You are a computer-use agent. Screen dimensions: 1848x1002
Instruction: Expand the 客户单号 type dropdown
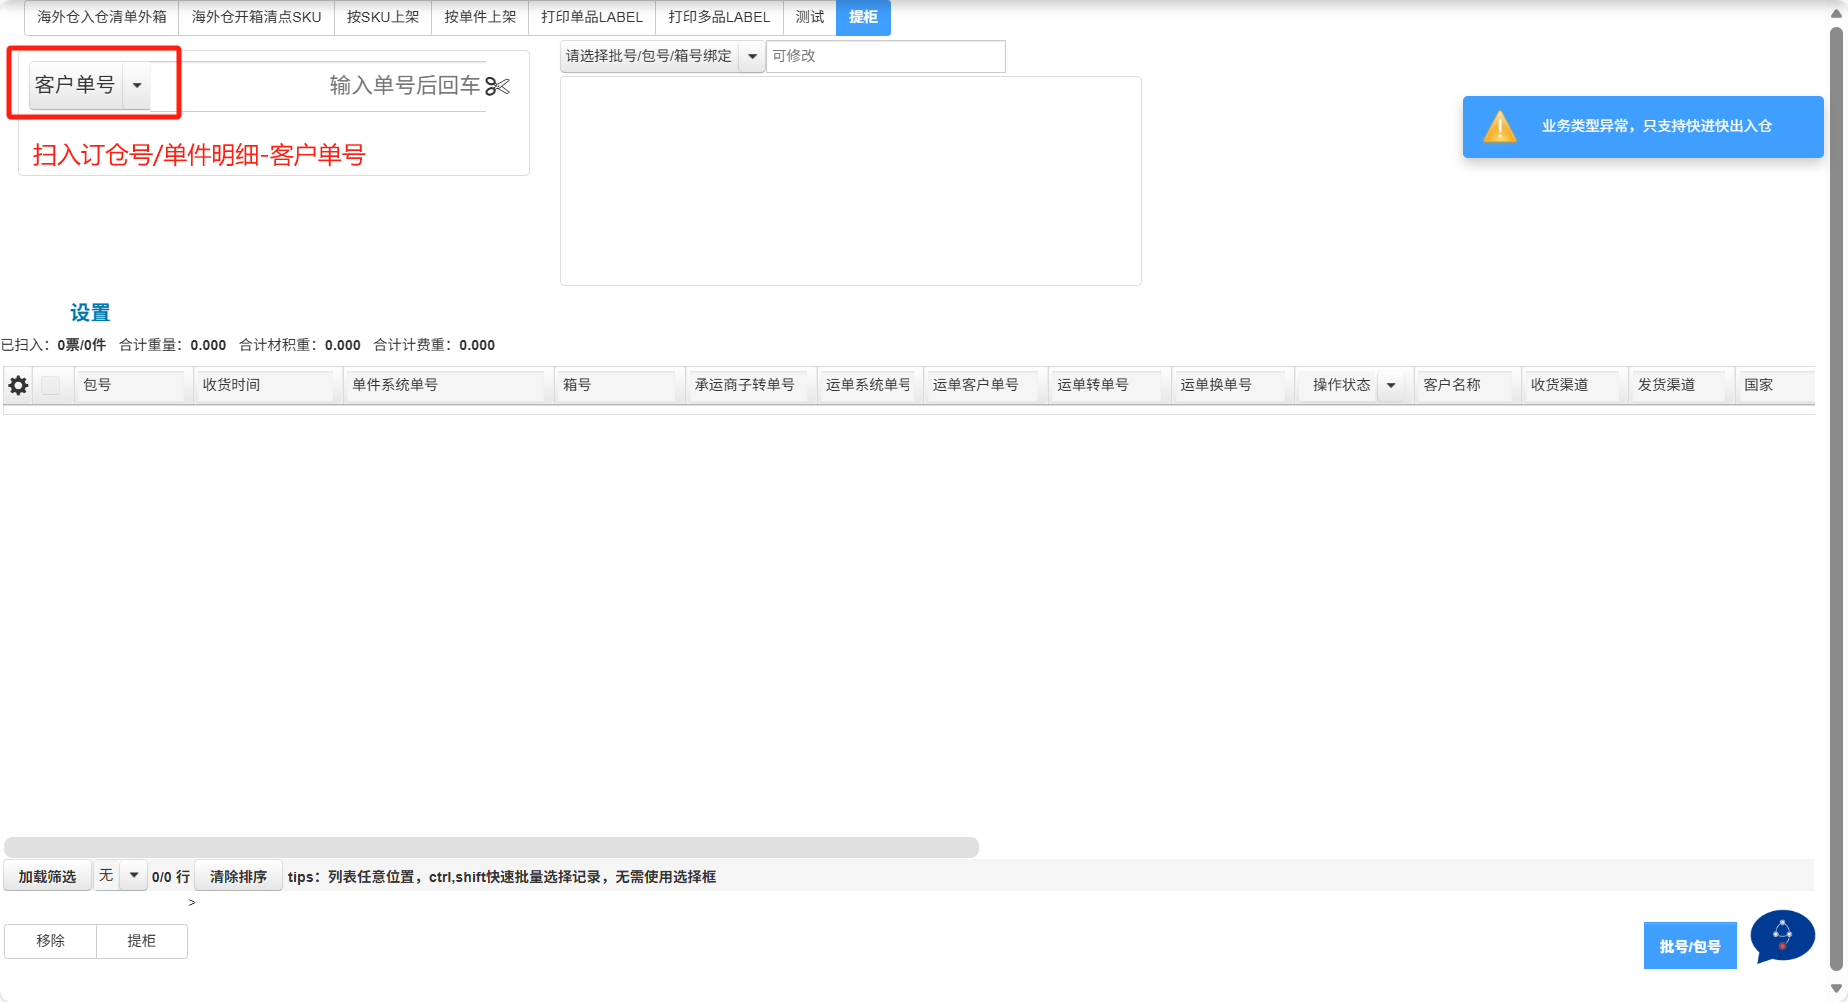coord(137,86)
